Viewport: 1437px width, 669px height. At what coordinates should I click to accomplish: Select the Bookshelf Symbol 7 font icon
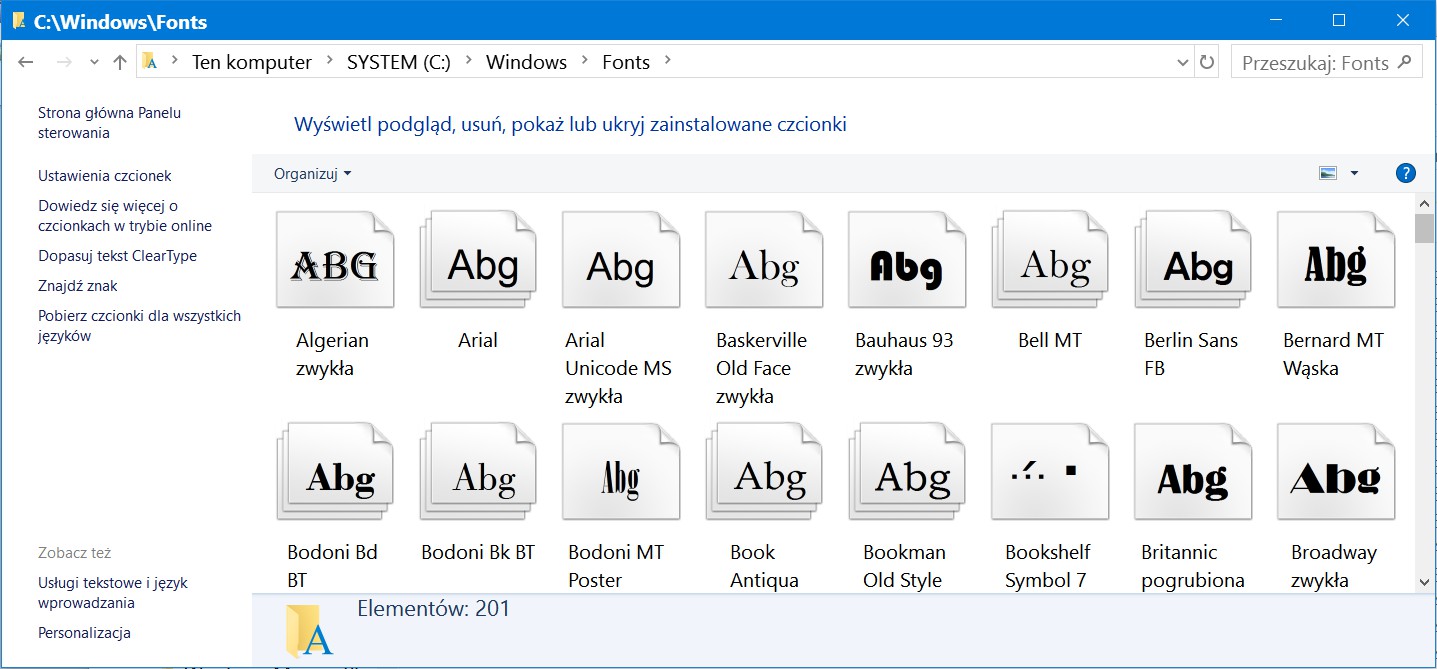click(1049, 471)
